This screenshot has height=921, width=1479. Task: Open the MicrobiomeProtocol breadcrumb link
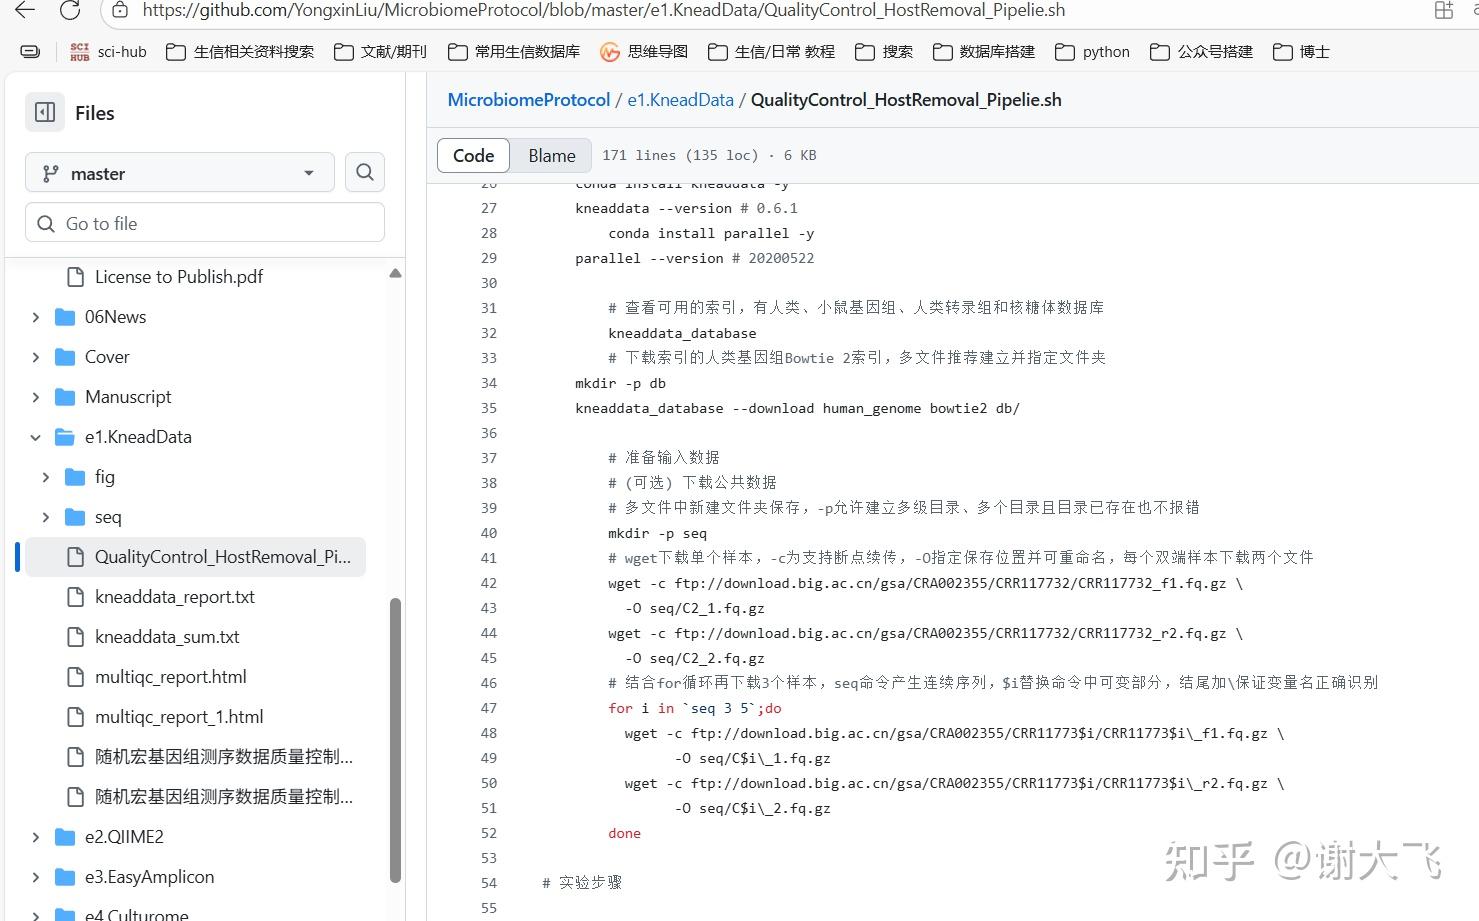[528, 99]
